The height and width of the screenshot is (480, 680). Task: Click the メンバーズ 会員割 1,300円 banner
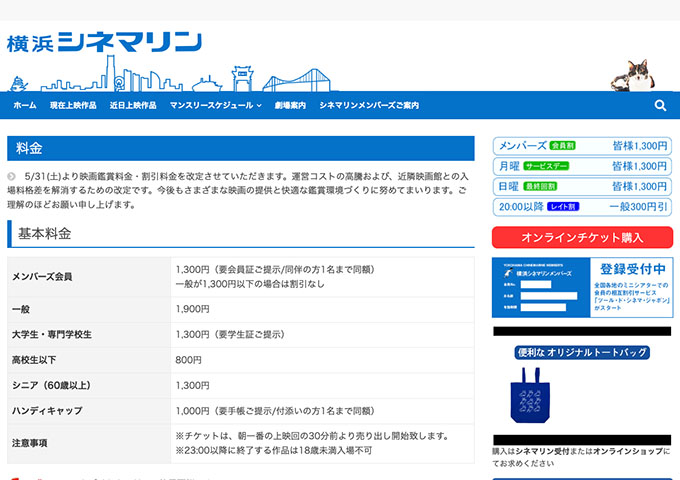pos(582,146)
